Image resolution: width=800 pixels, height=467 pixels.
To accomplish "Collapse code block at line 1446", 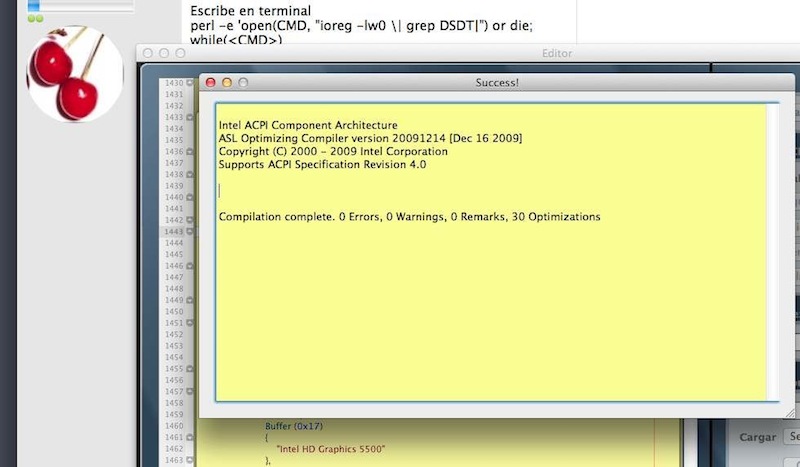I will (x=189, y=266).
